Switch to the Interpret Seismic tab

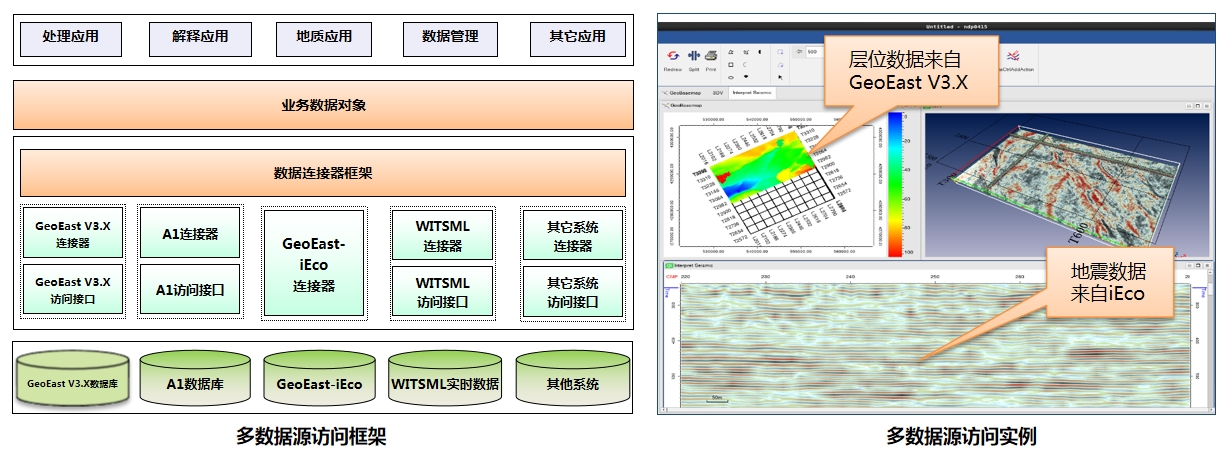click(755, 92)
